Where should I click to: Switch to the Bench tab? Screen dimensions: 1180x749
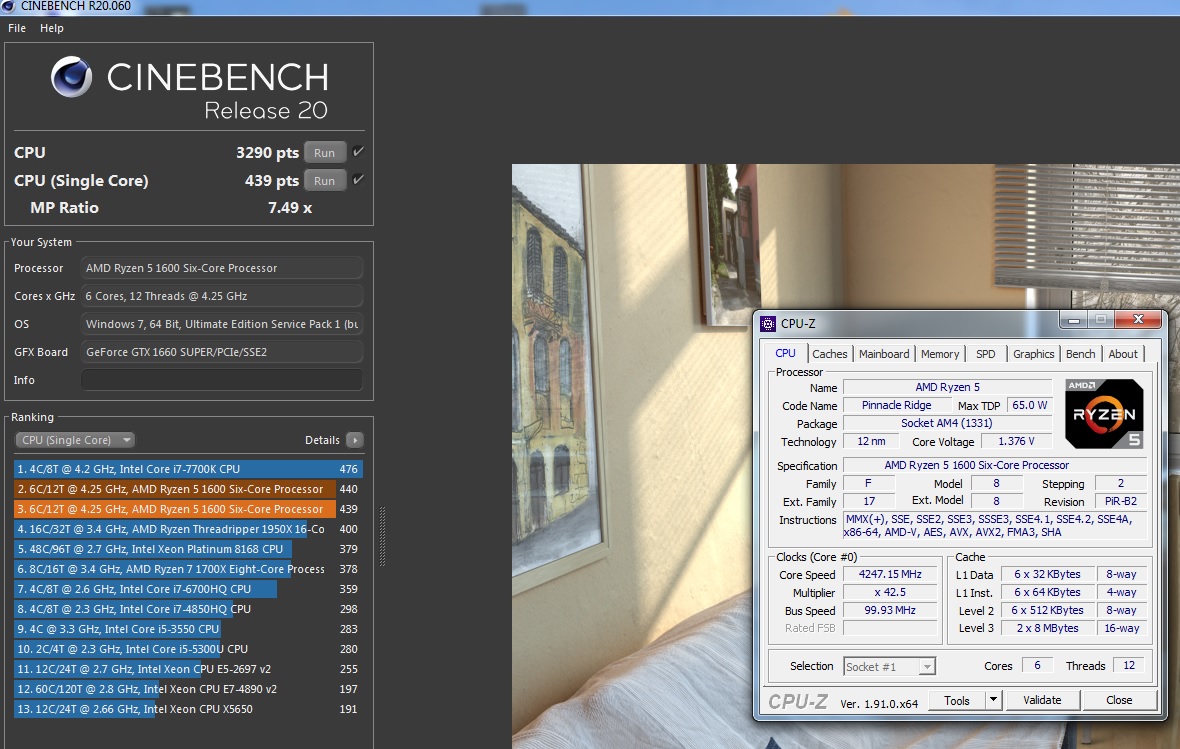[1081, 354]
